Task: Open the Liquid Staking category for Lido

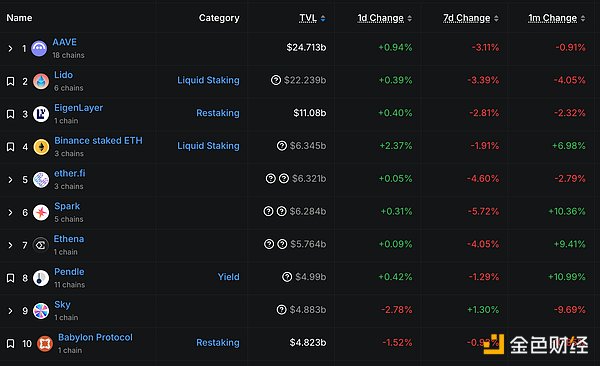Action: [x=208, y=80]
